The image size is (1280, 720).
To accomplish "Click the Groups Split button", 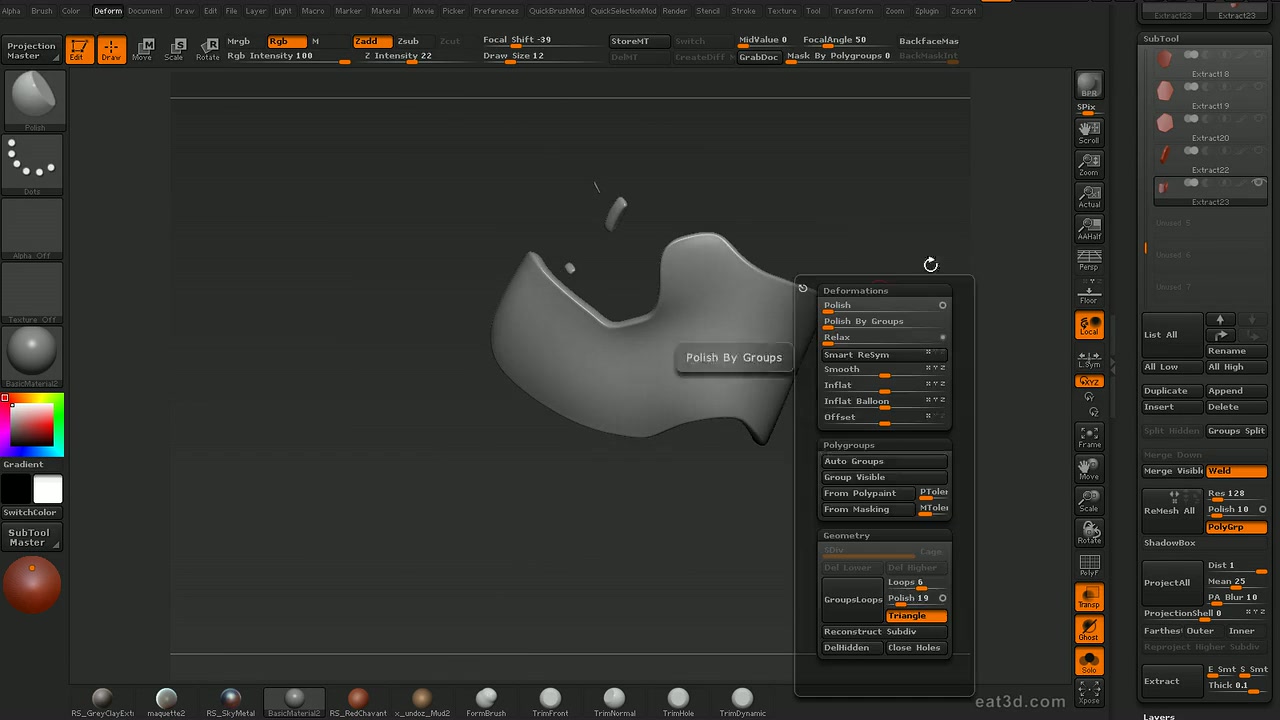I will coord(1236,431).
